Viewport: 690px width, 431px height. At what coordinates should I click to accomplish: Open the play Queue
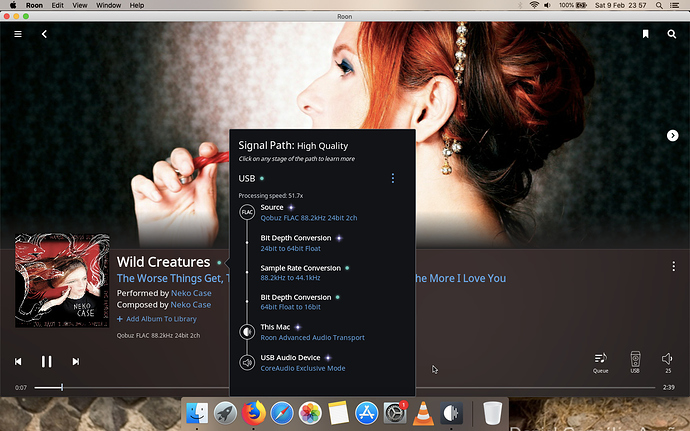(600, 362)
